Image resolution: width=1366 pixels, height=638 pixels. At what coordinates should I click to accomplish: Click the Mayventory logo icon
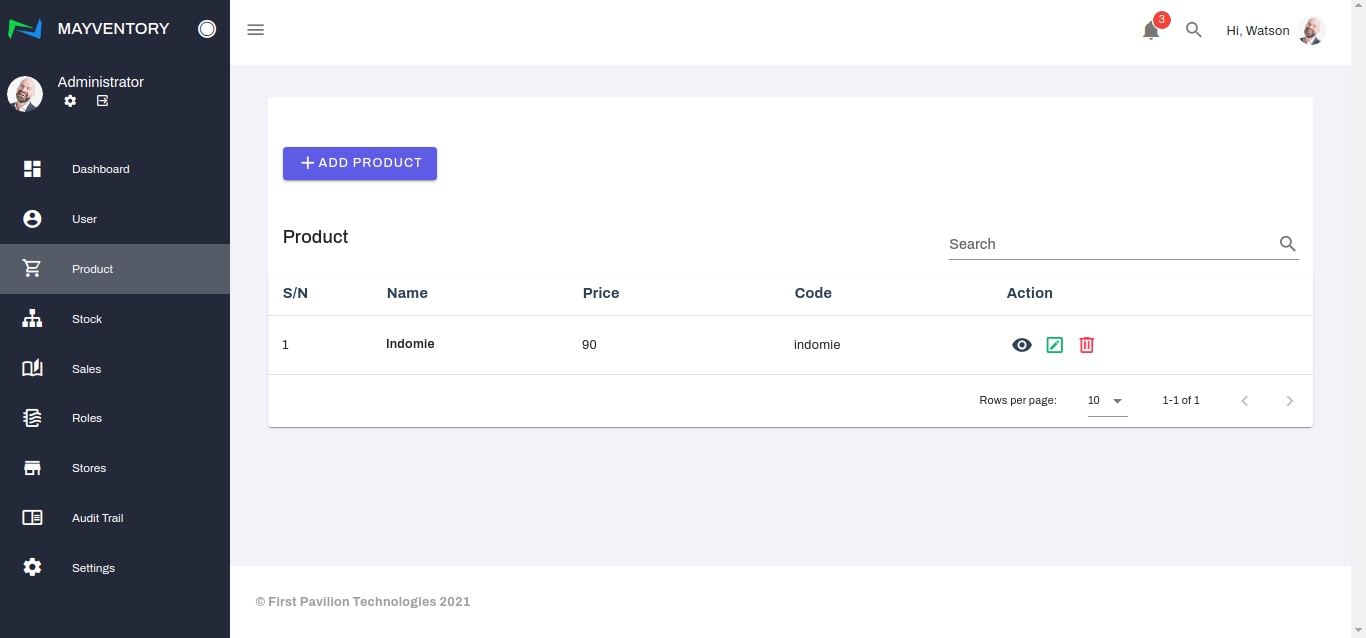tap(25, 29)
